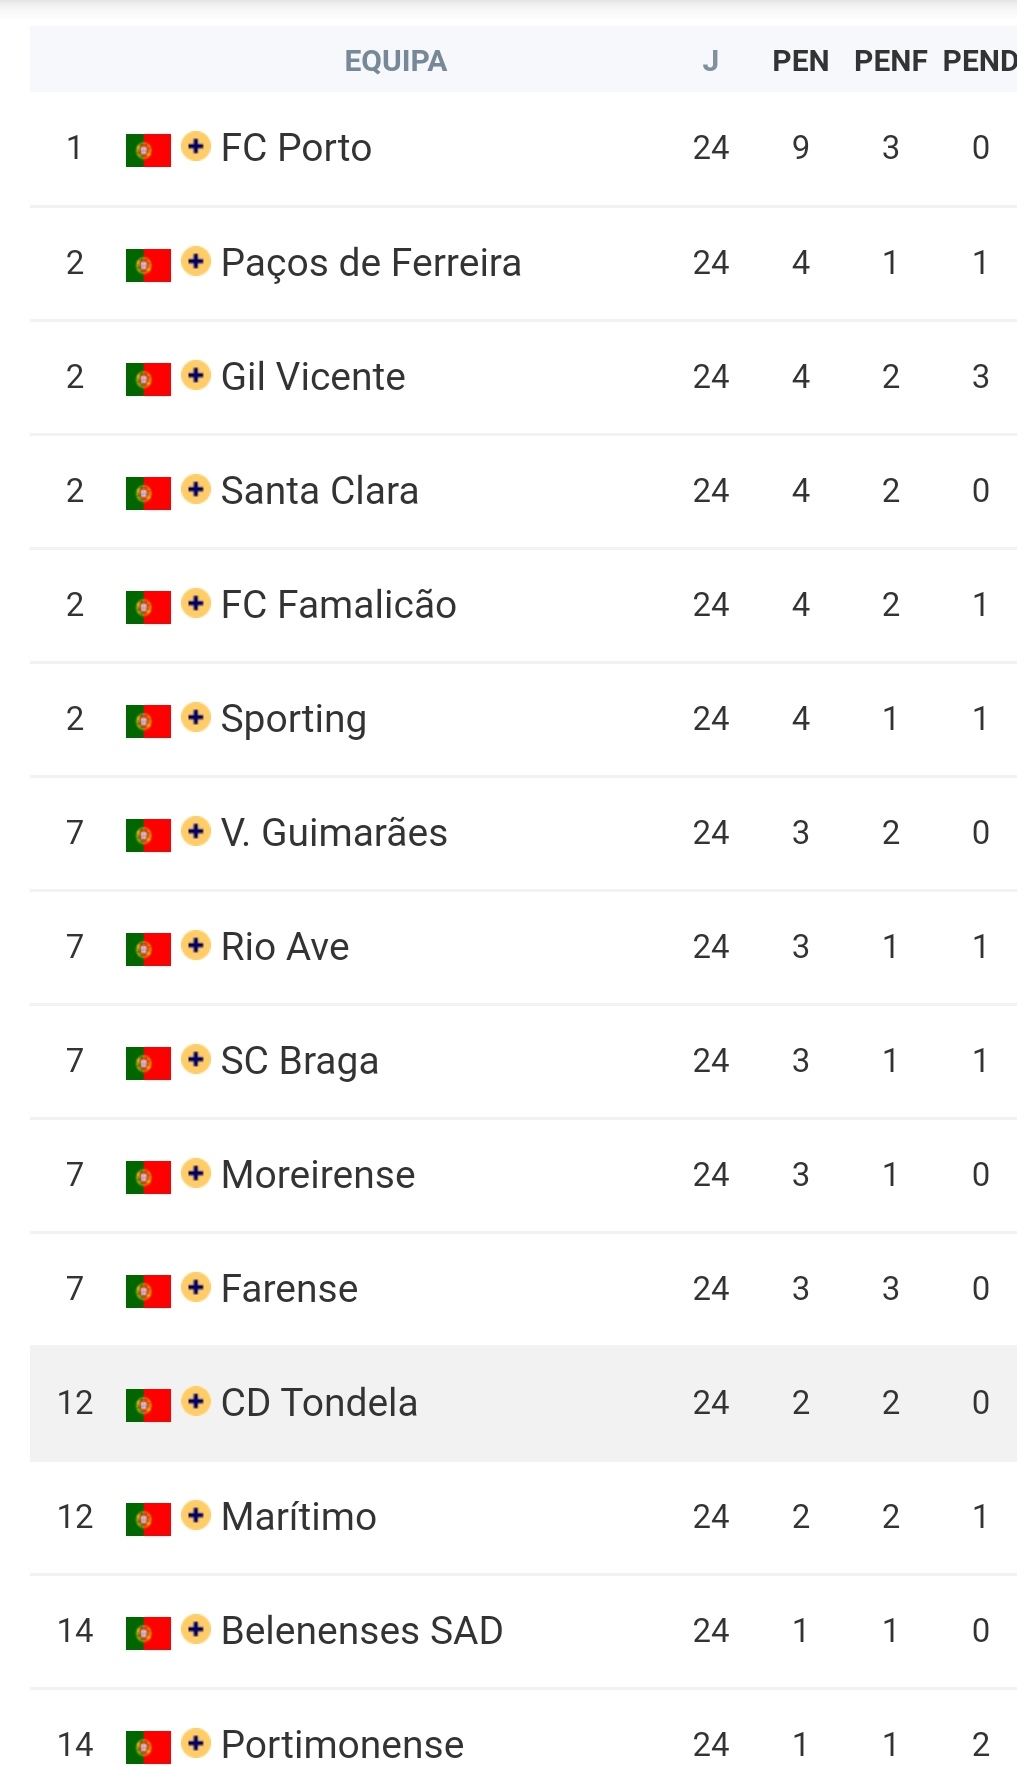Select the CD Tondela team name
The width and height of the screenshot is (1017, 1767).
pos(319,1403)
